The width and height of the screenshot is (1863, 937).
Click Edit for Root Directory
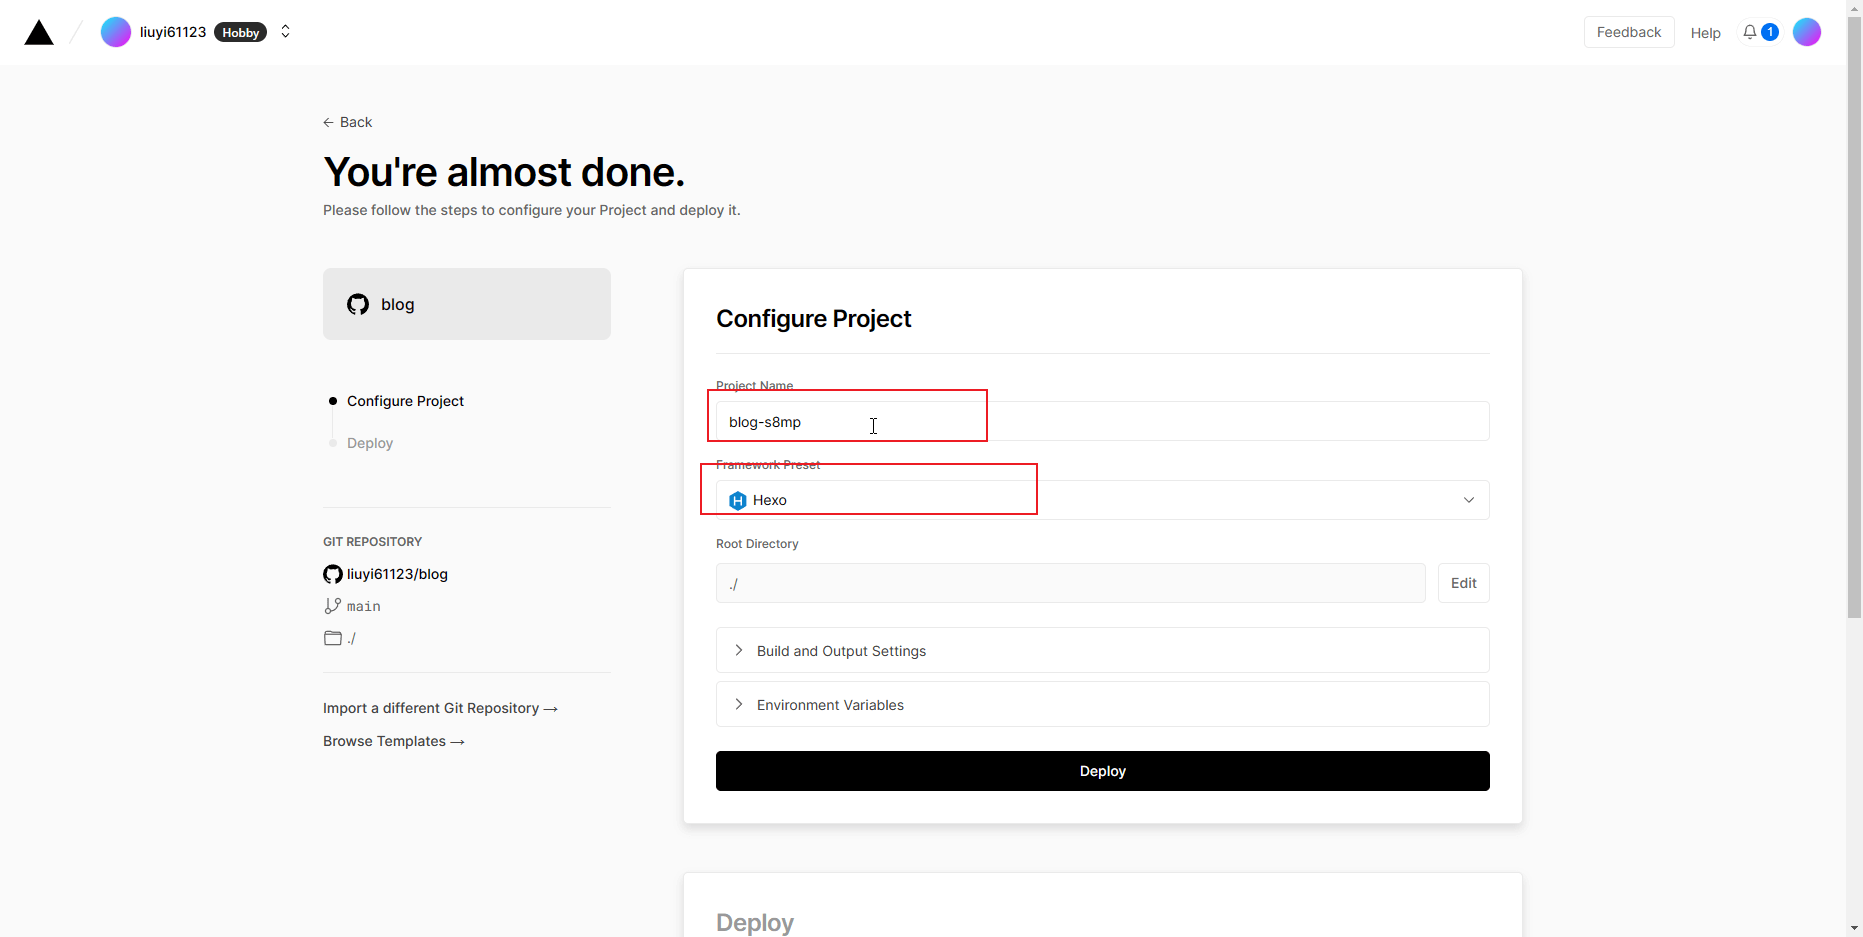point(1463,583)
